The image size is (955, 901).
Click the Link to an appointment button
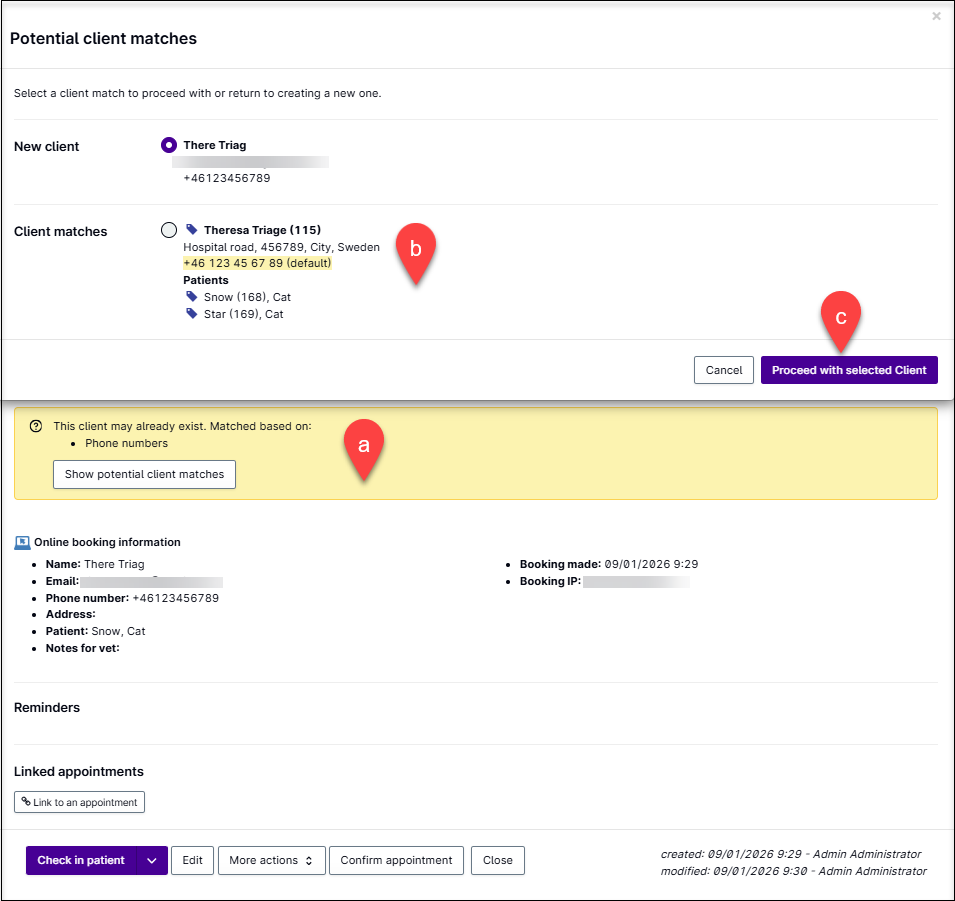pyautogui.click(x=79, y=802)
